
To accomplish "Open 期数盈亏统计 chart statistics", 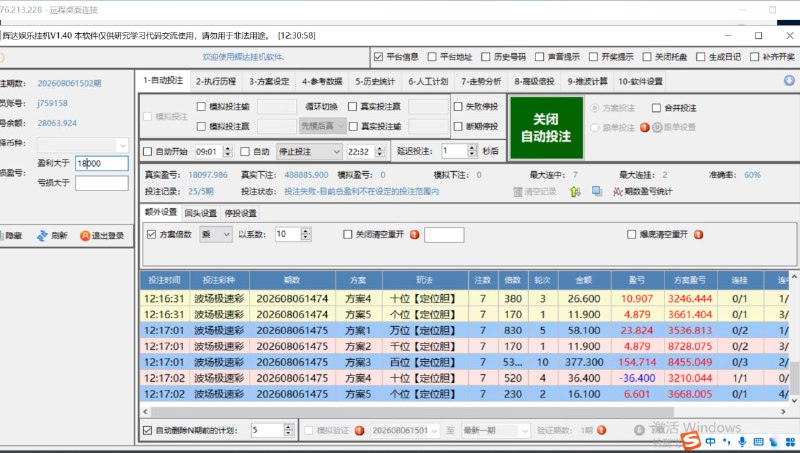I will (642, 192).
